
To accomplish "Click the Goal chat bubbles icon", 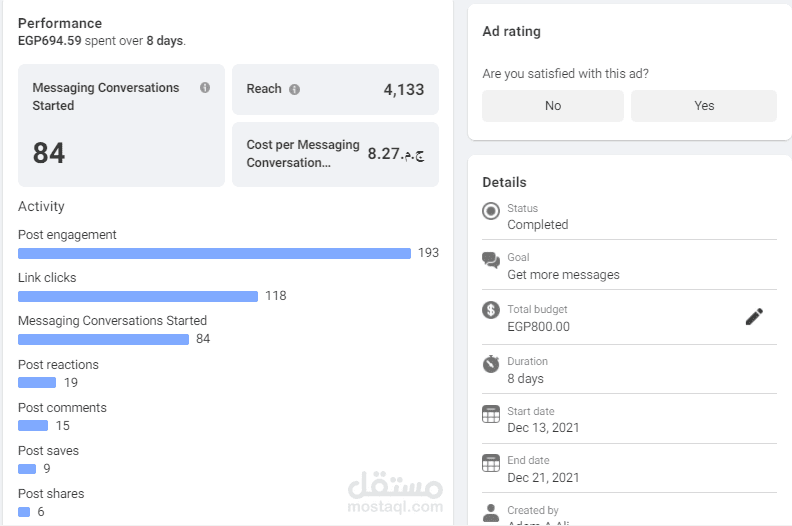I will (x=491, y=260).
